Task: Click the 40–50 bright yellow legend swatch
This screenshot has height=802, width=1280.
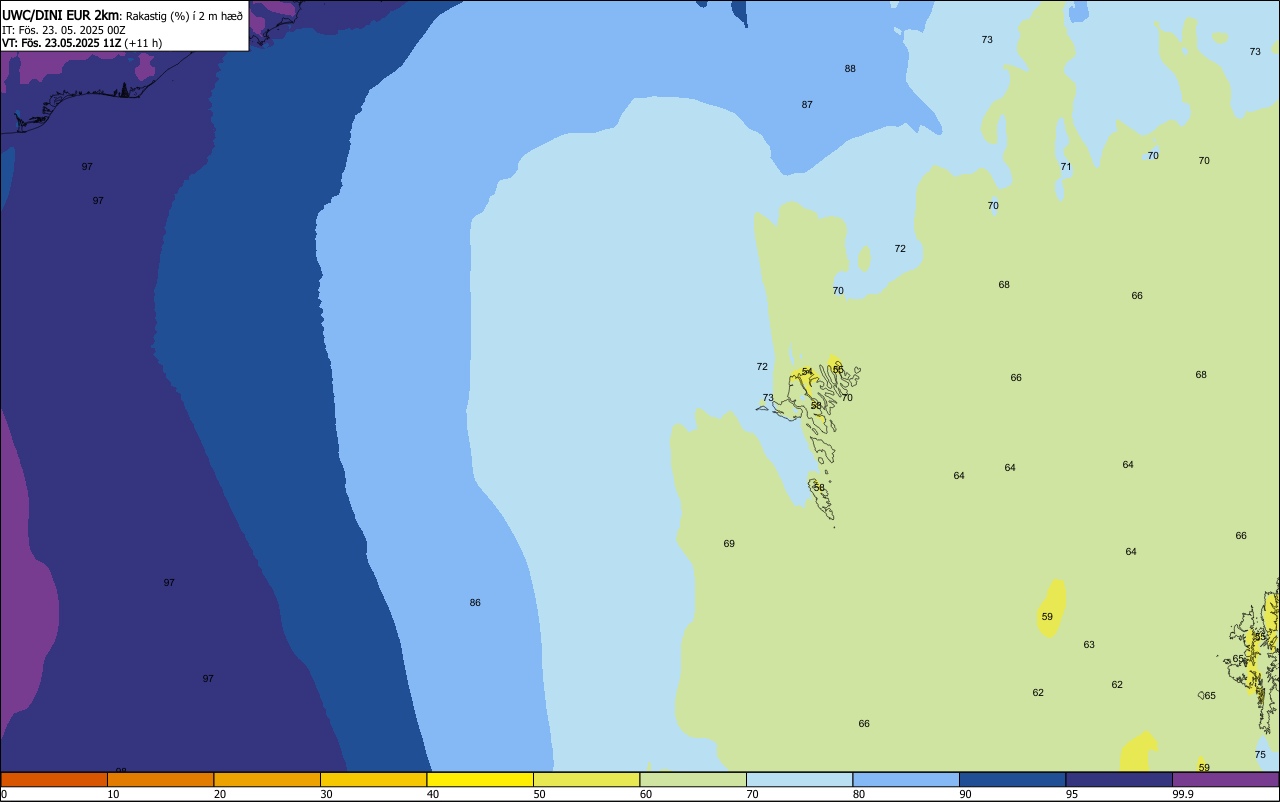Action: click(x=480, y=779)
